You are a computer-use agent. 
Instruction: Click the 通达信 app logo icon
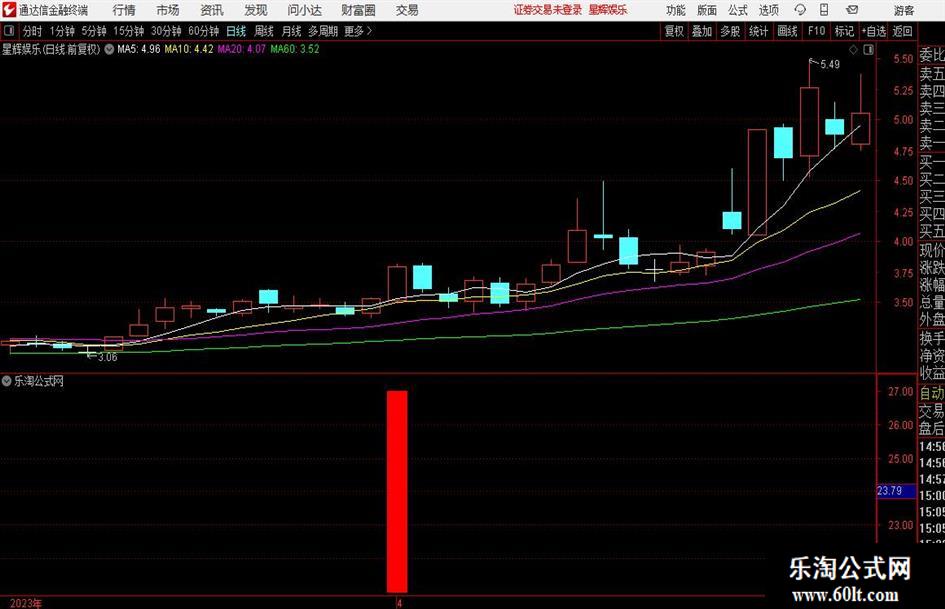pyautogui.click(x=9, y=10)
